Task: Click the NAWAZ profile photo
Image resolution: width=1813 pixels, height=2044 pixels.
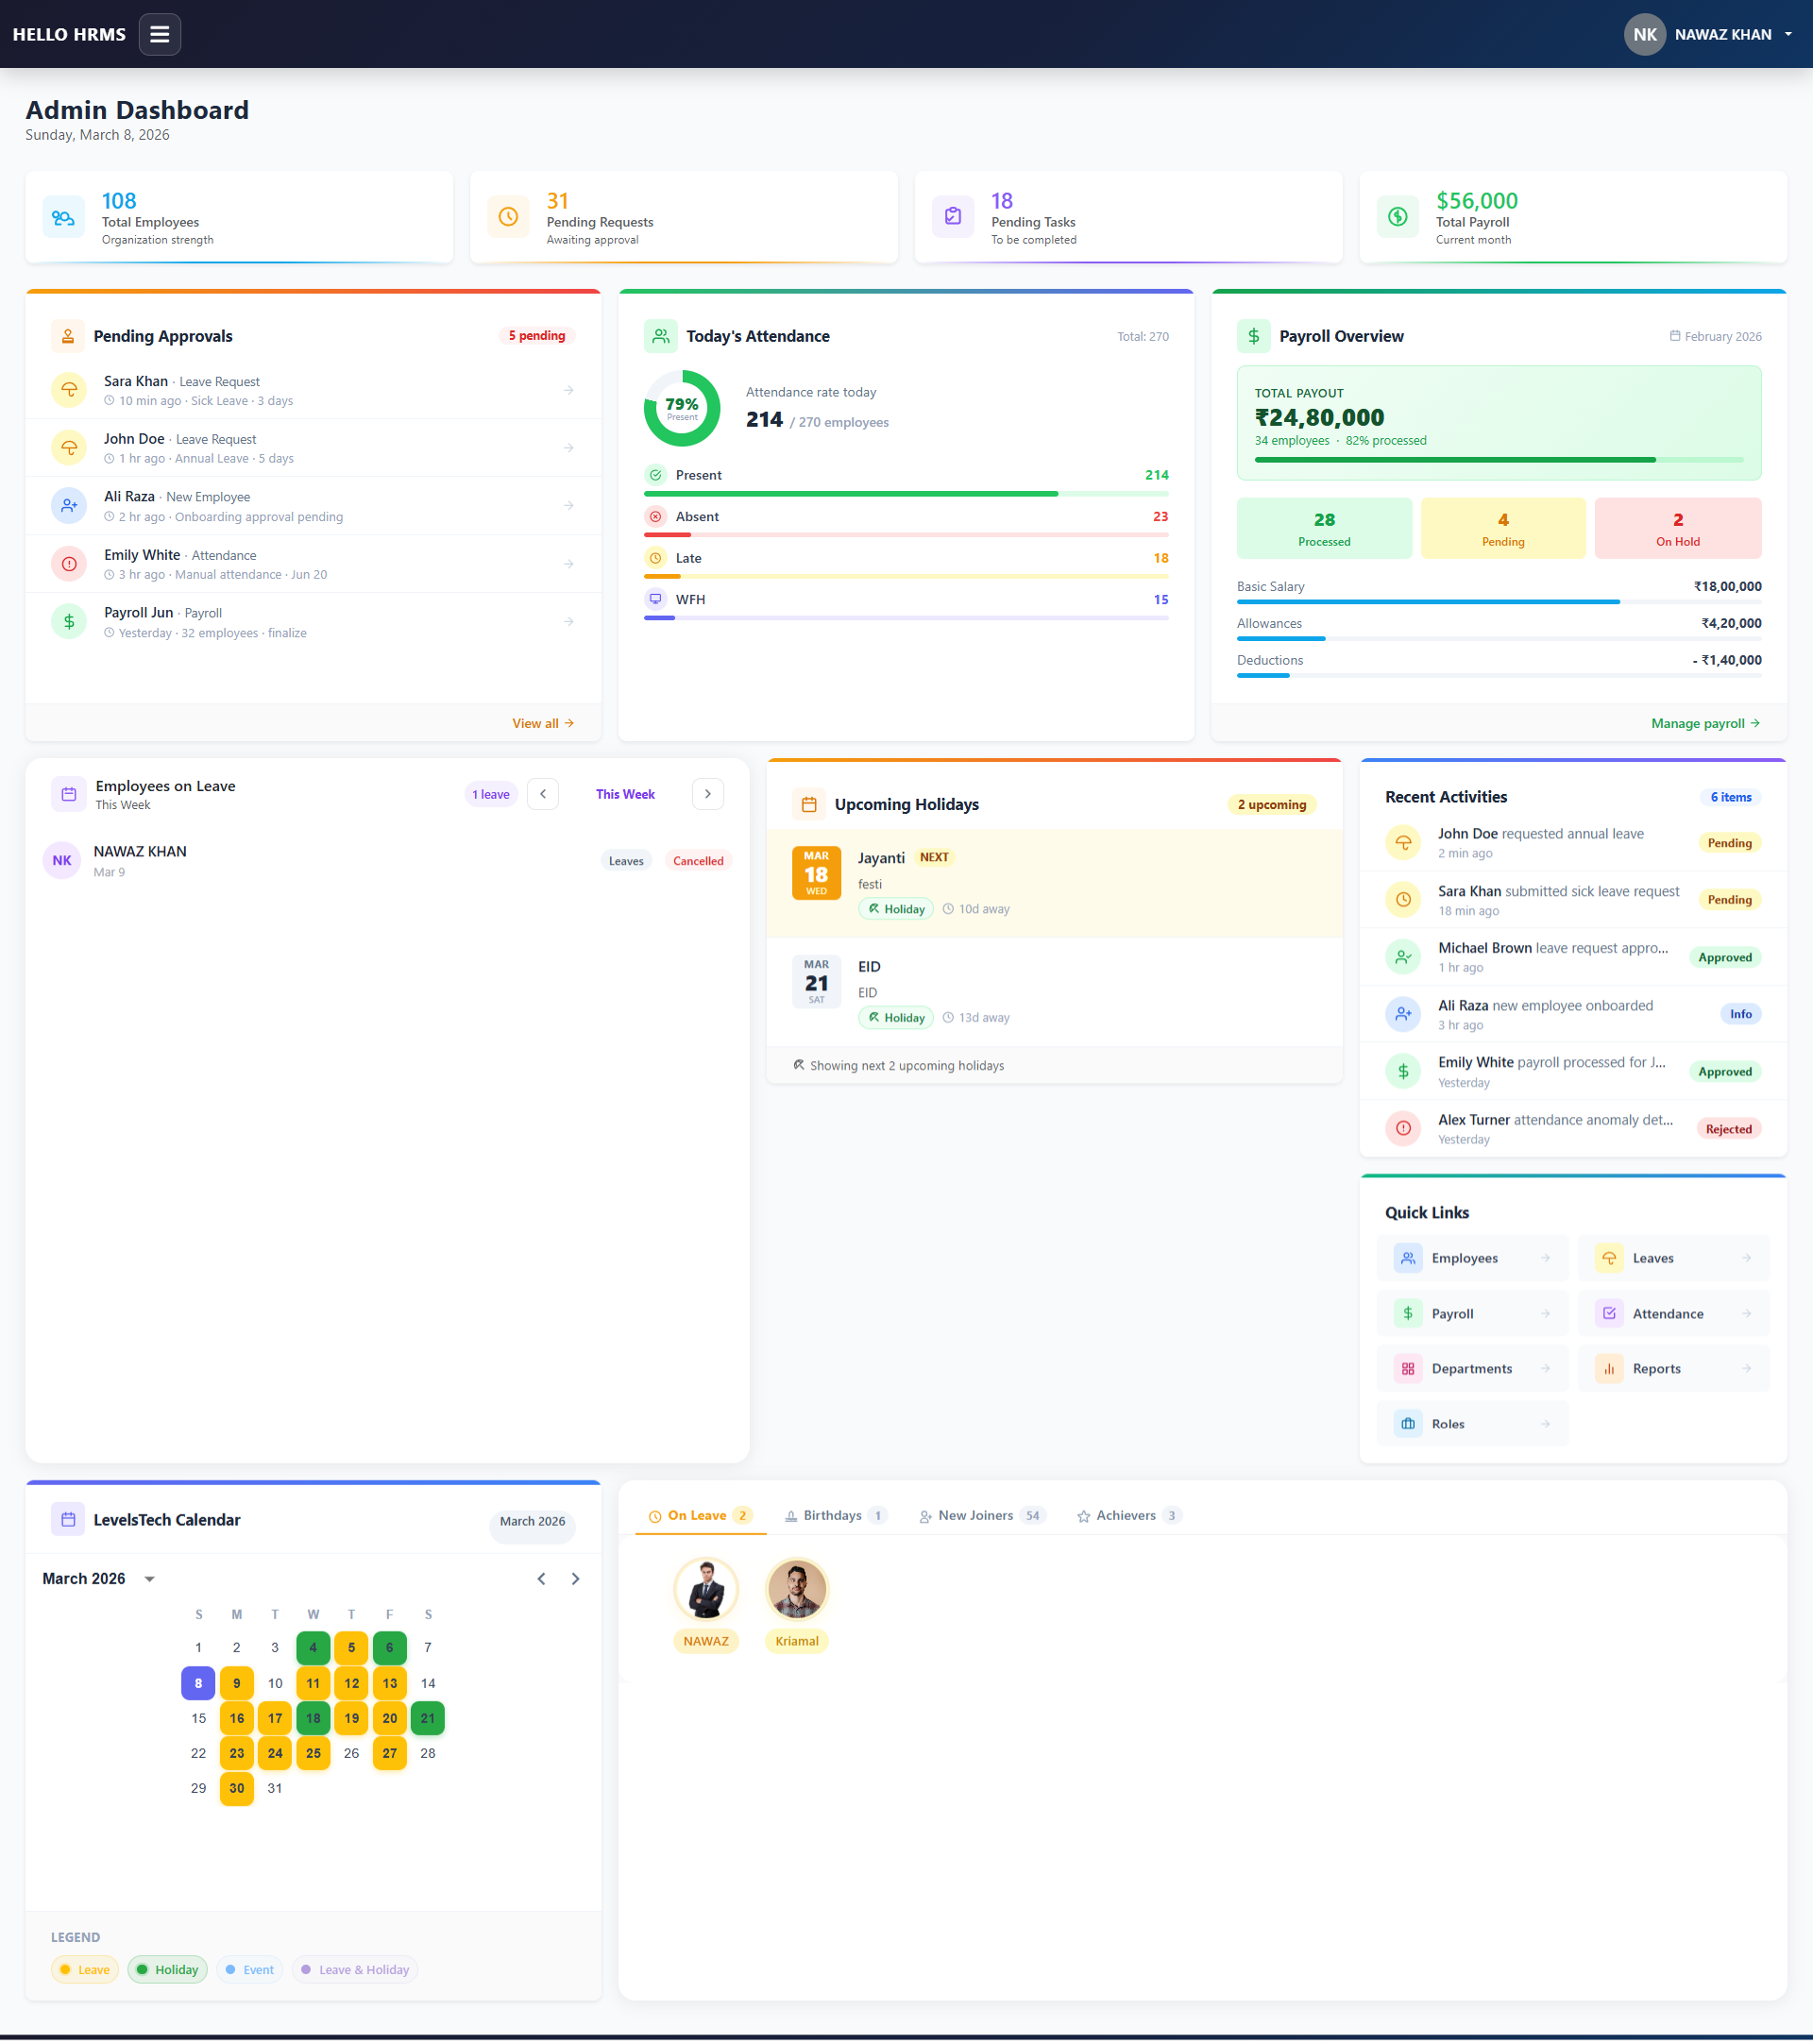Action: (x=706, y=1589)
